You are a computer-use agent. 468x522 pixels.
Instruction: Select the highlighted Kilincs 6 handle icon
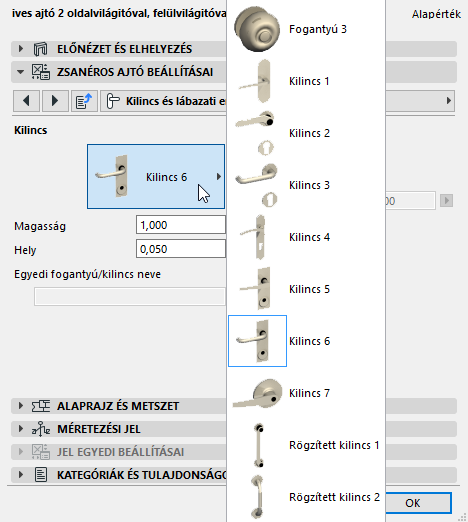(x=257, y=341)
